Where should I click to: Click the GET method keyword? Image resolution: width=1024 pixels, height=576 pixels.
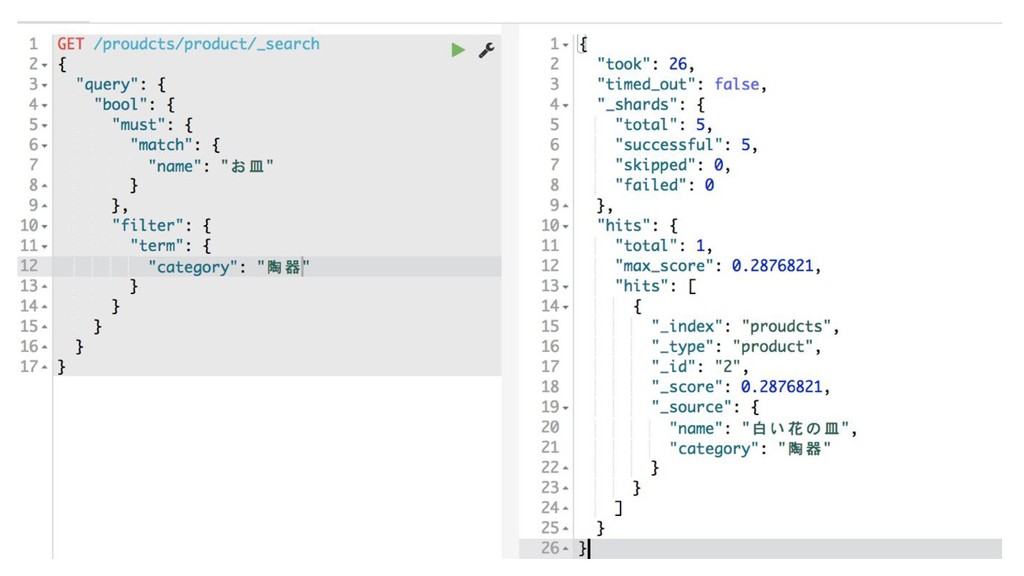pos(71,44)
